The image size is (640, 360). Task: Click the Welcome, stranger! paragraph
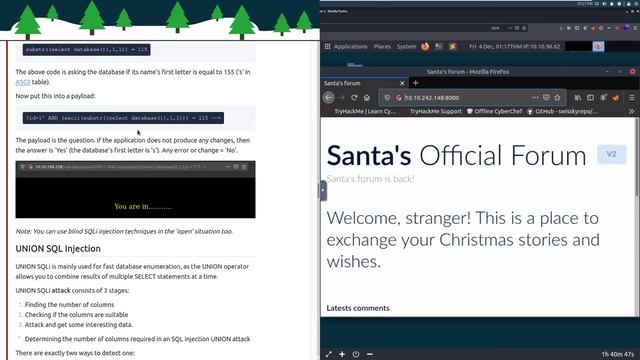tap(463, 240)
